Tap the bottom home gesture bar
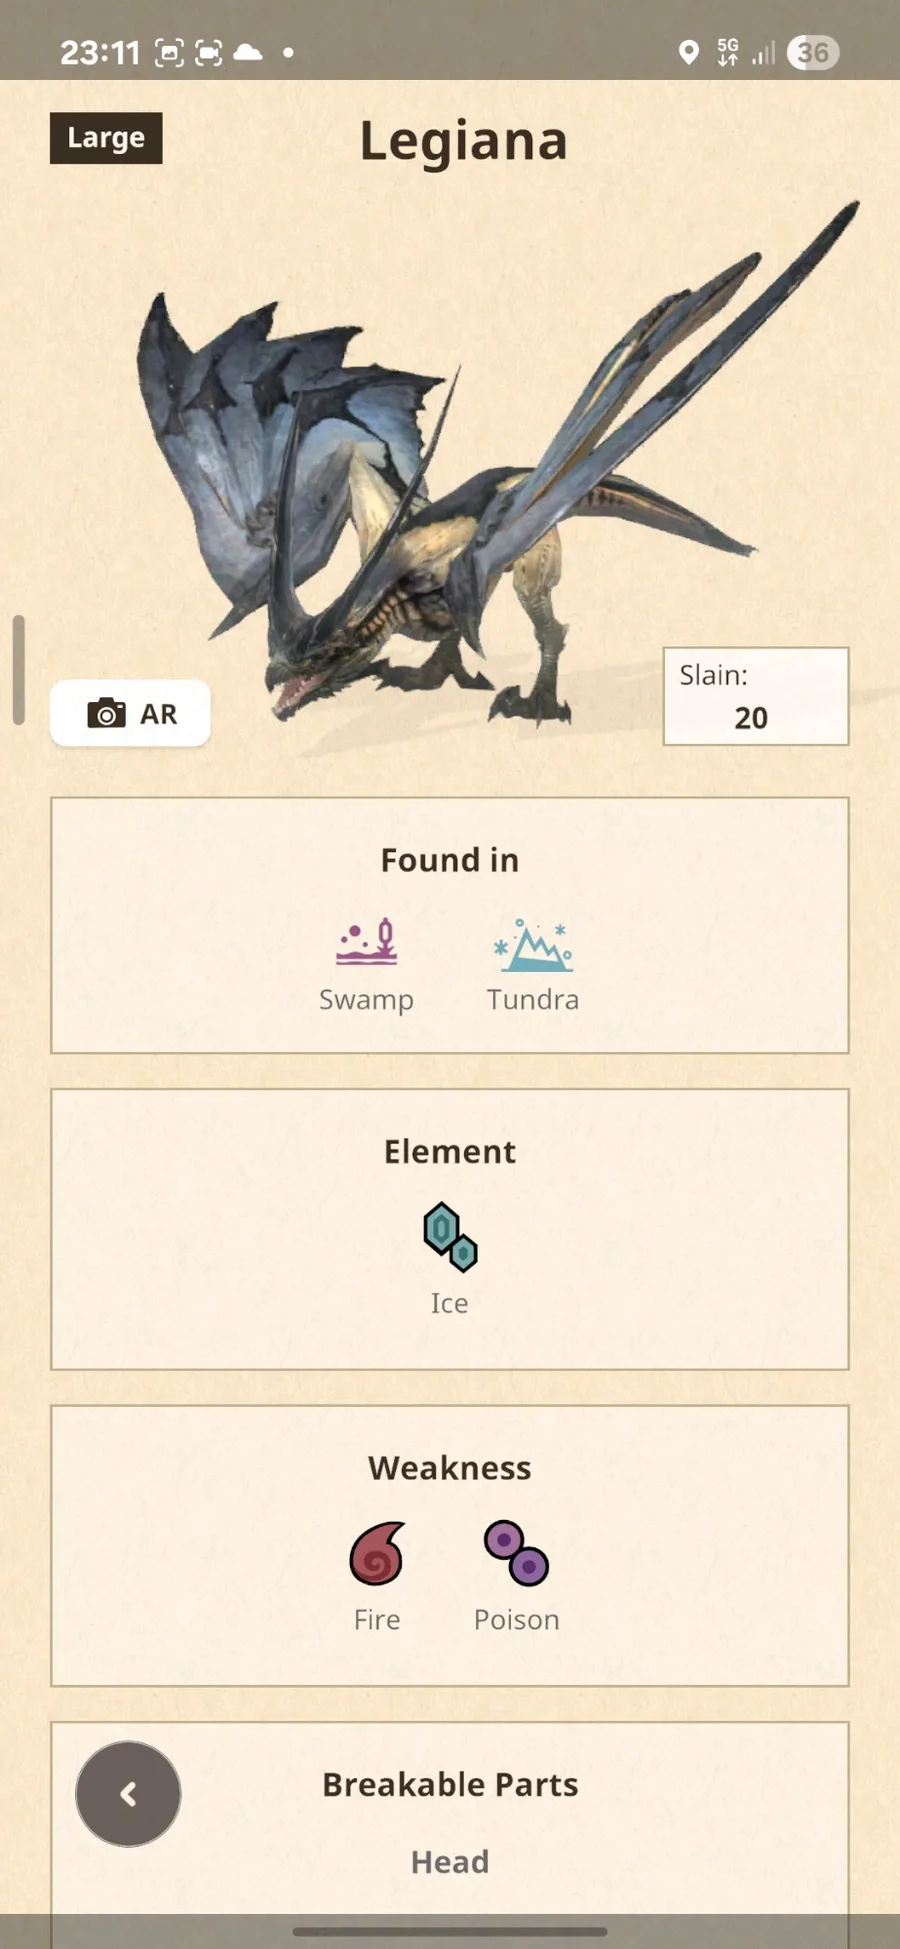 pyautogui.click(x=450, y=1932)
